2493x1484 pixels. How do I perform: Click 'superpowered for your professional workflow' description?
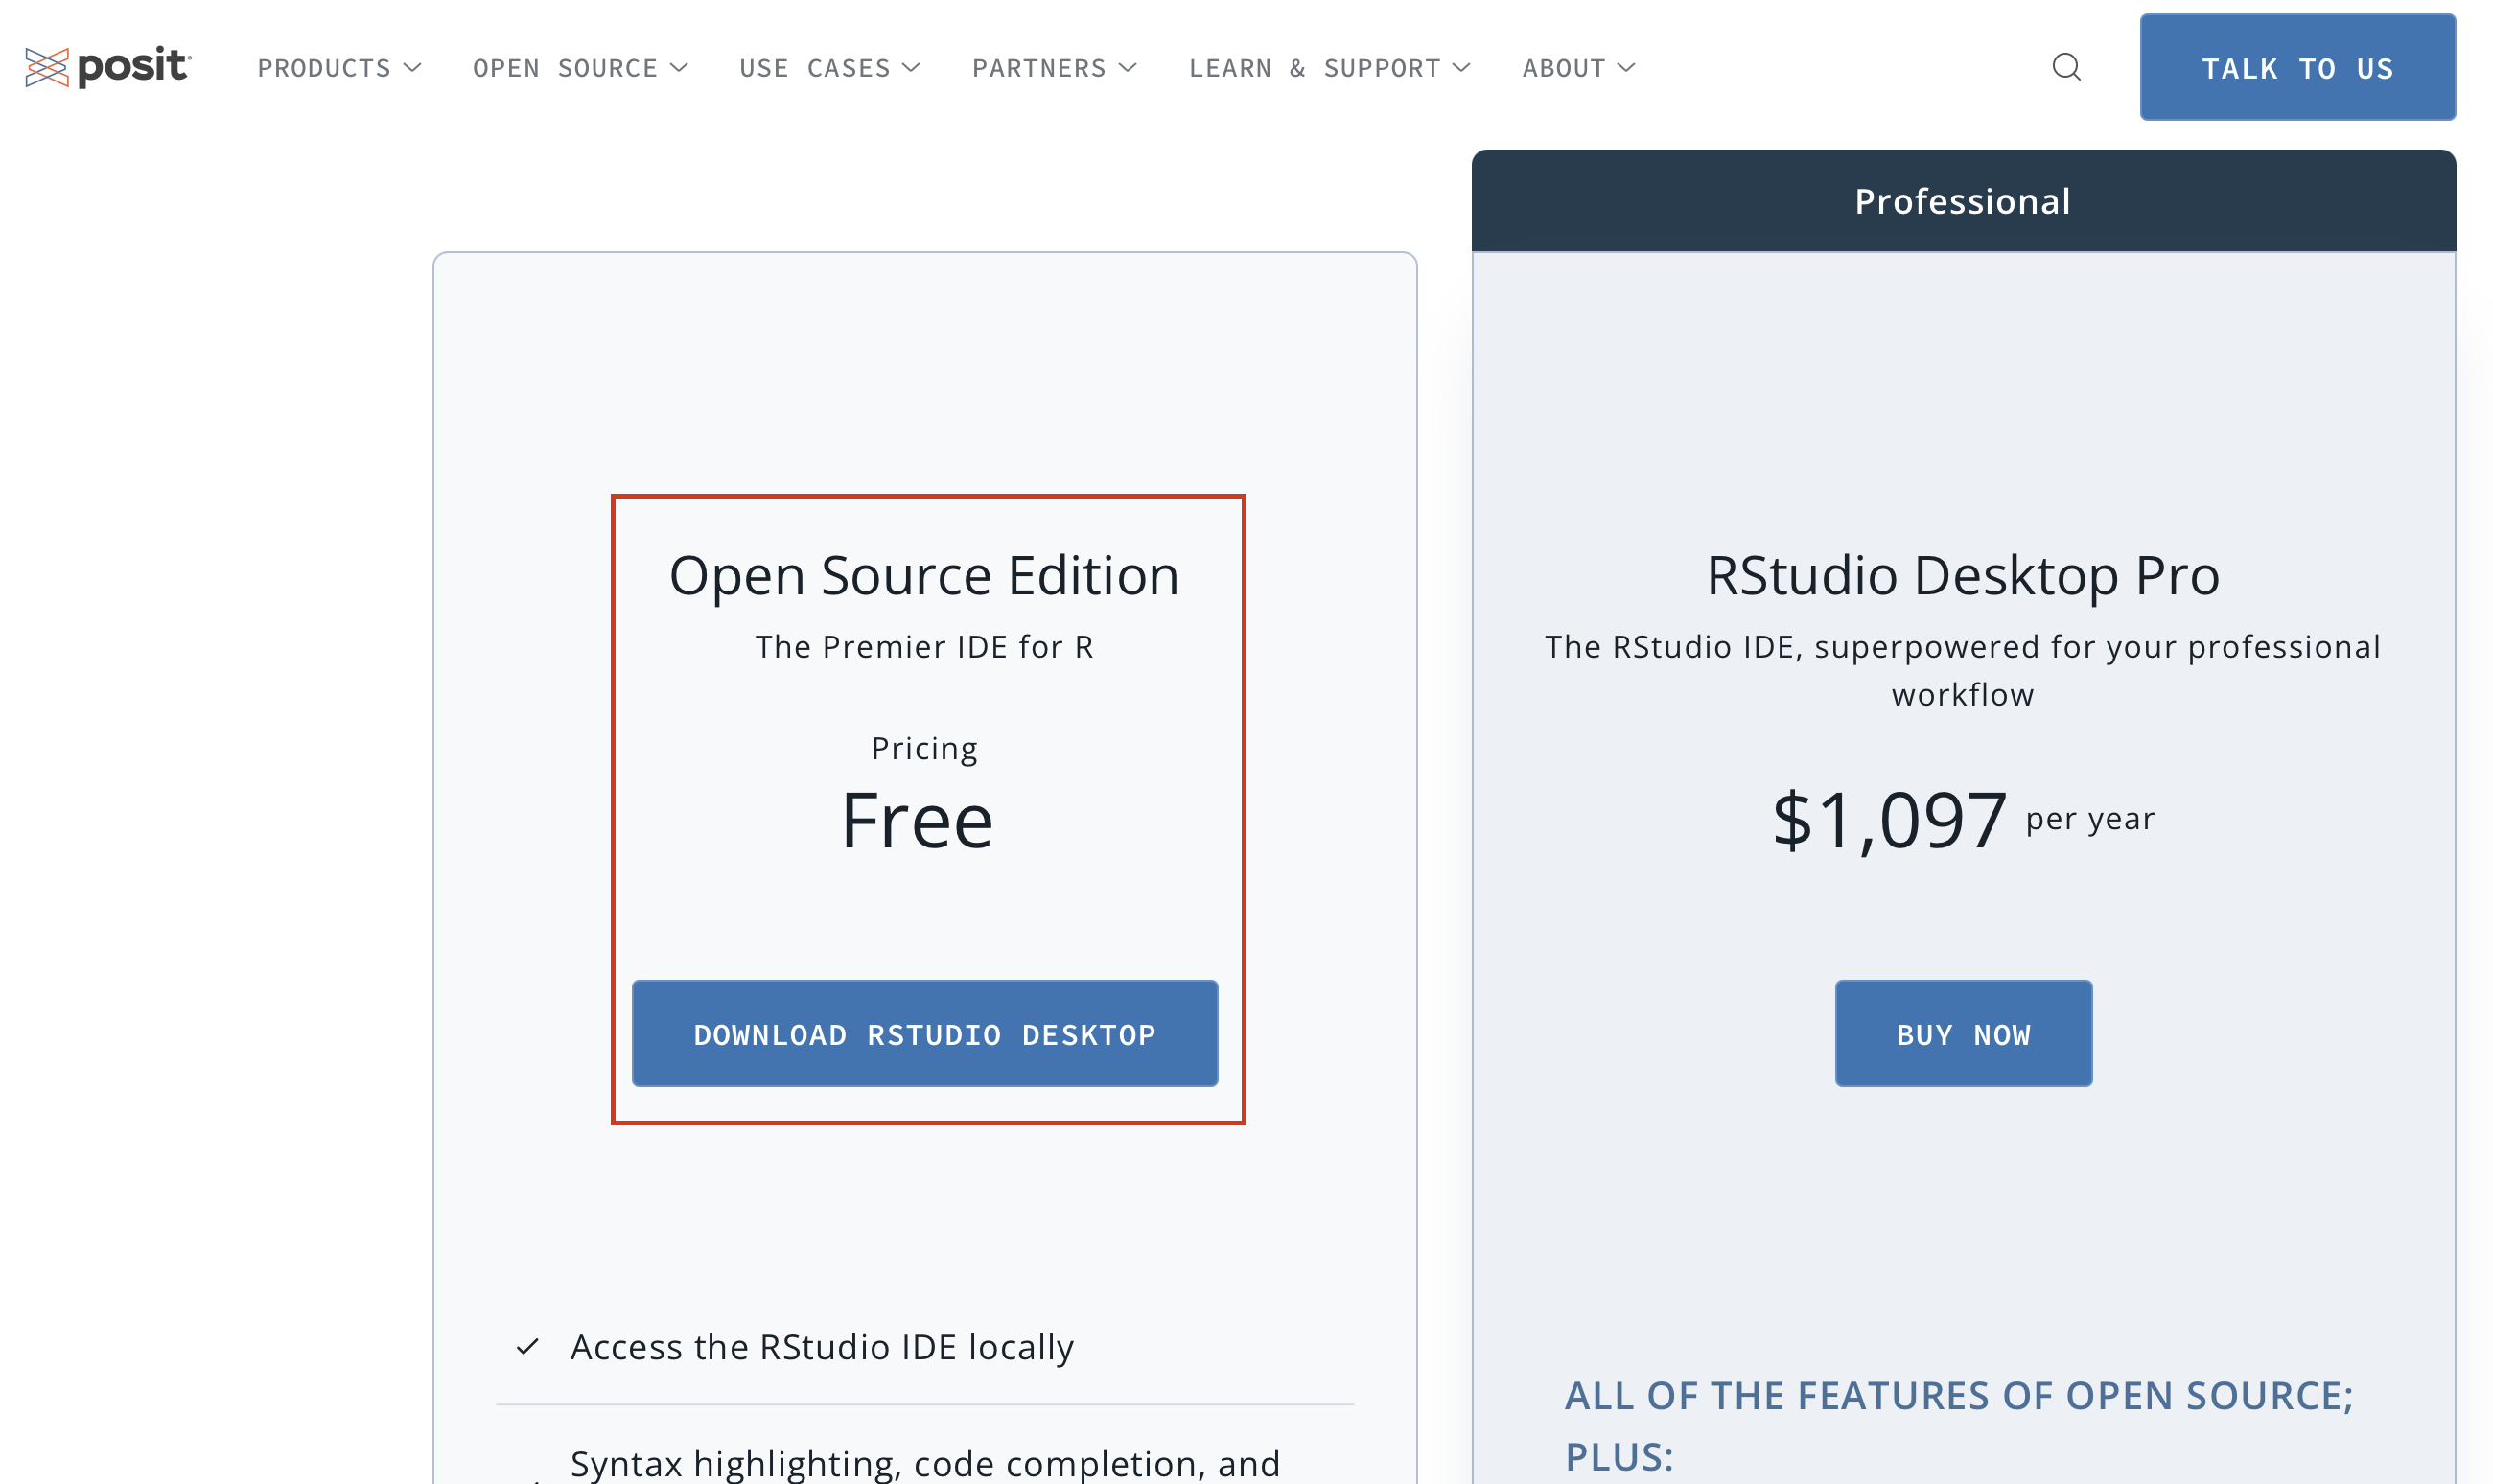[1962, 671]
